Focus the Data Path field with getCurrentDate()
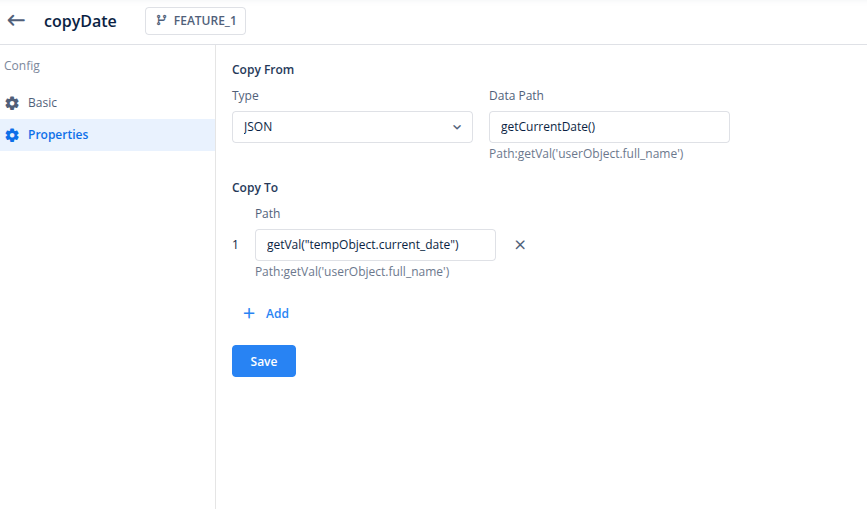867x509 pixels. 609,127
